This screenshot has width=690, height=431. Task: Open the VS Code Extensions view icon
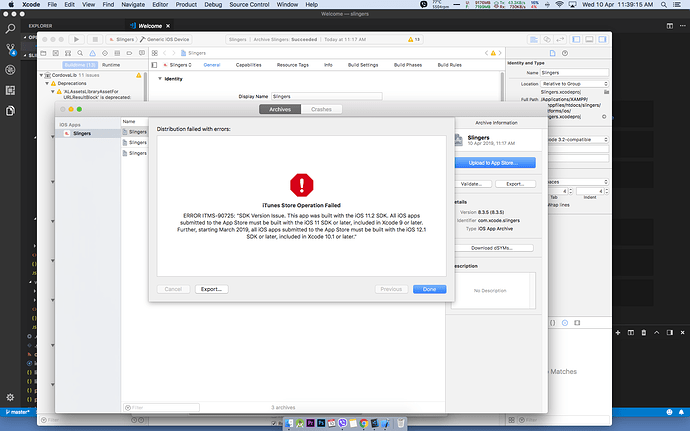(x=10, y=90)
